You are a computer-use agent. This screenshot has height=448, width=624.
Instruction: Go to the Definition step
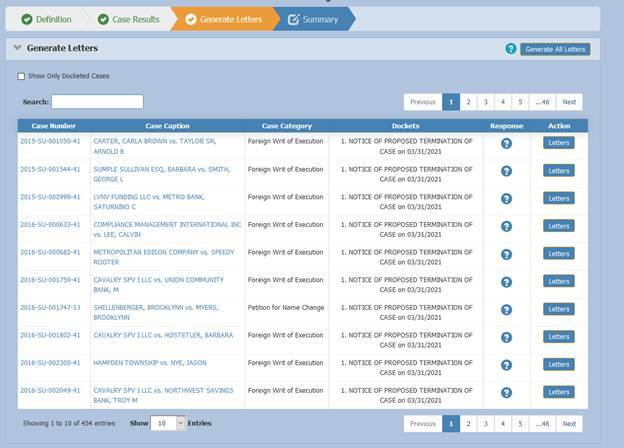[x=47, y=19]
